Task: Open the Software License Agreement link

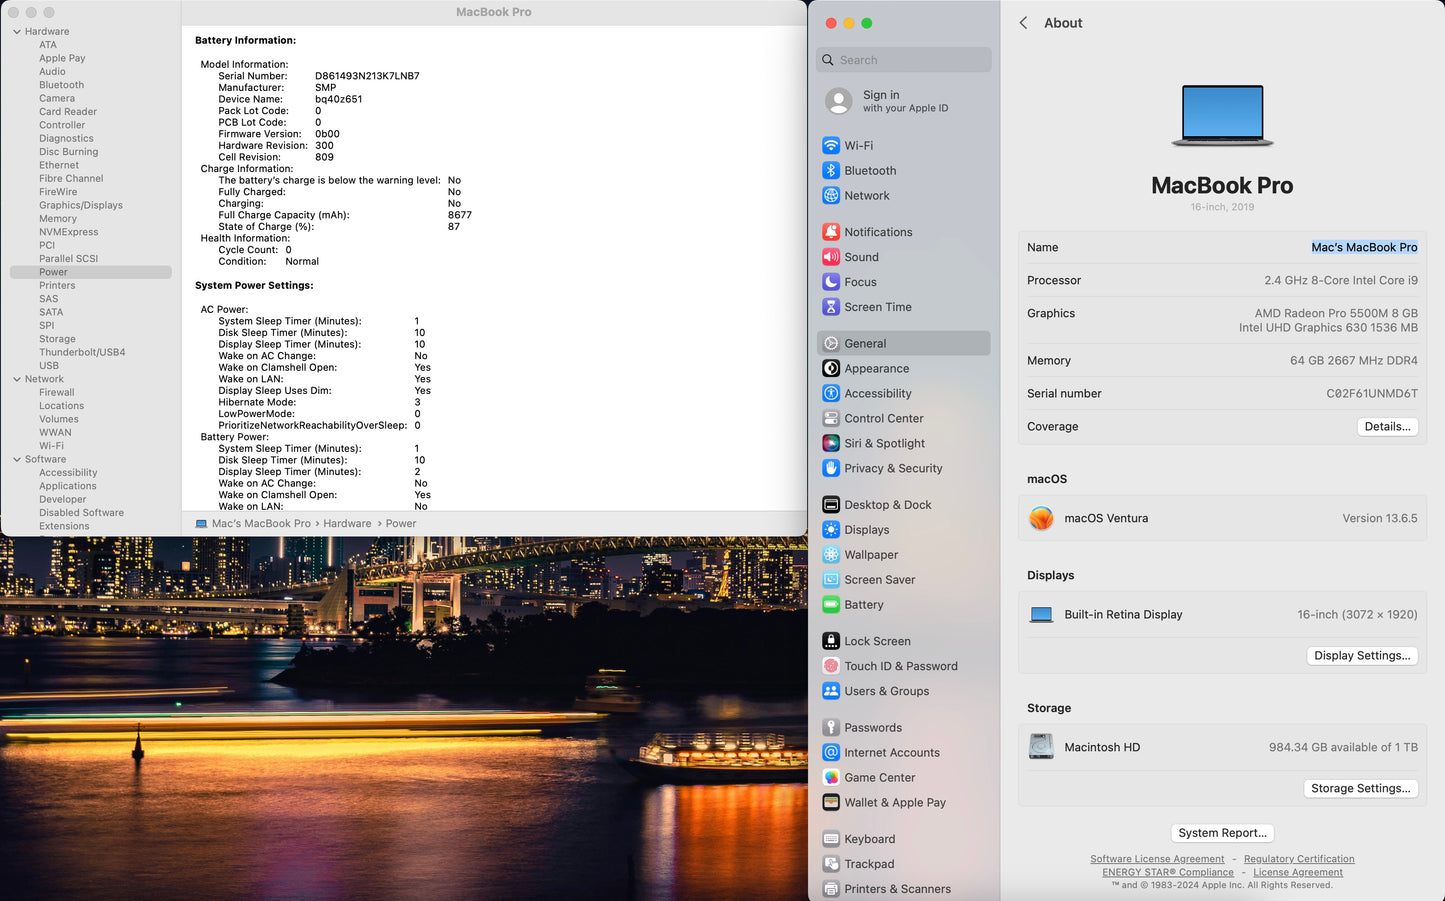Action: pyautogui.click(x=1157, y=859)
